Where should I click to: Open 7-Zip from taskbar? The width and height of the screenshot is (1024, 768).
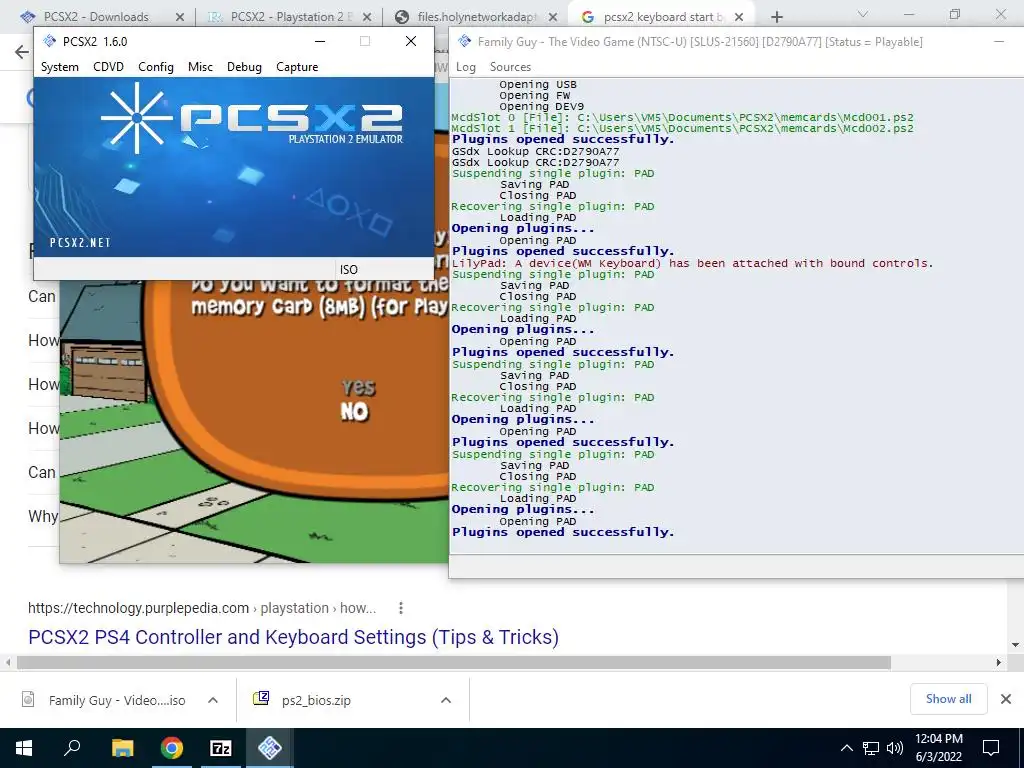coord(221,748)
